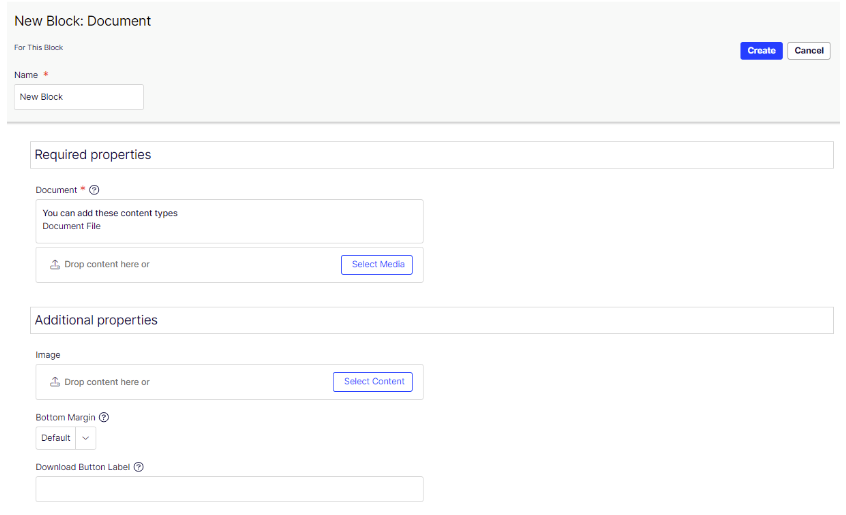Click the Document field label
The height and width of the screenshot is (515, 846).
56,190
